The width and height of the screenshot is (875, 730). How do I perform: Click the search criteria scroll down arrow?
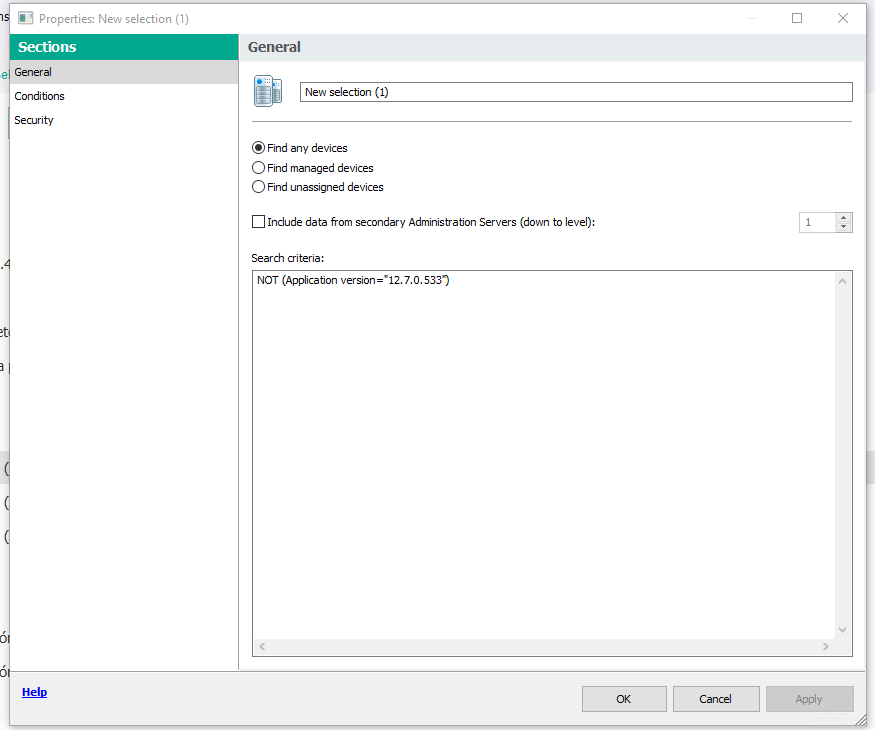[x=843, y=630]
